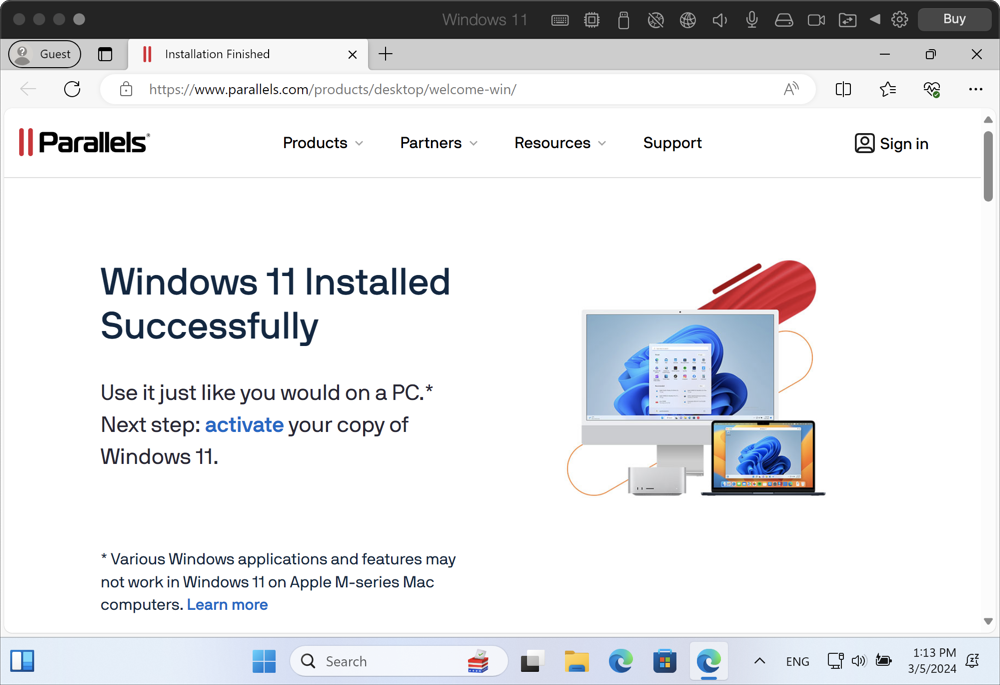Click the Buy button
The width and height of the screenshot is (1000, 685).
[x=954, y=19]
